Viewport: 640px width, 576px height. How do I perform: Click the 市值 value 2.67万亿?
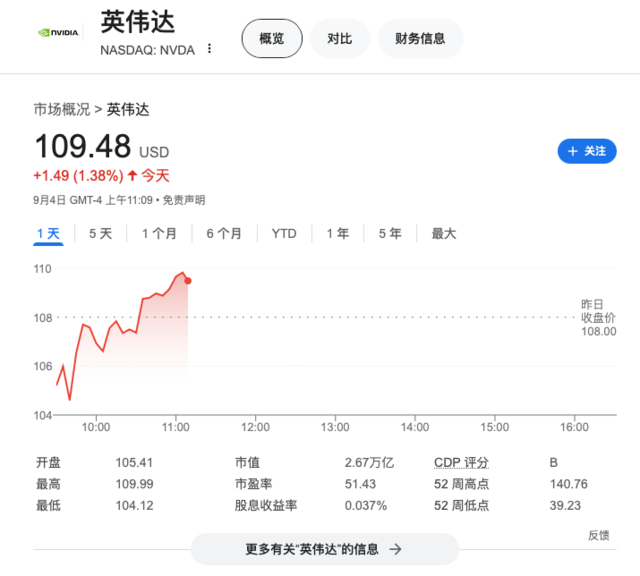(x=369, y=463)
